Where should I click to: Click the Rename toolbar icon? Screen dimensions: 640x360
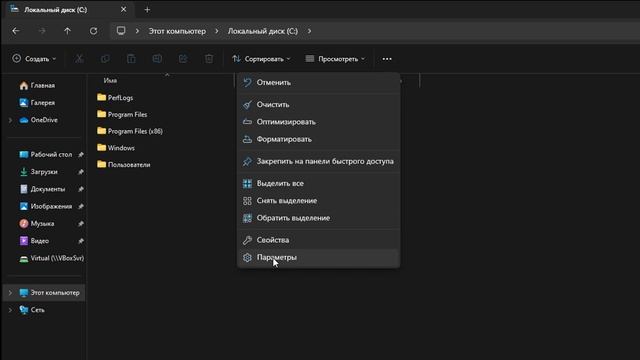tap(157, 59)
